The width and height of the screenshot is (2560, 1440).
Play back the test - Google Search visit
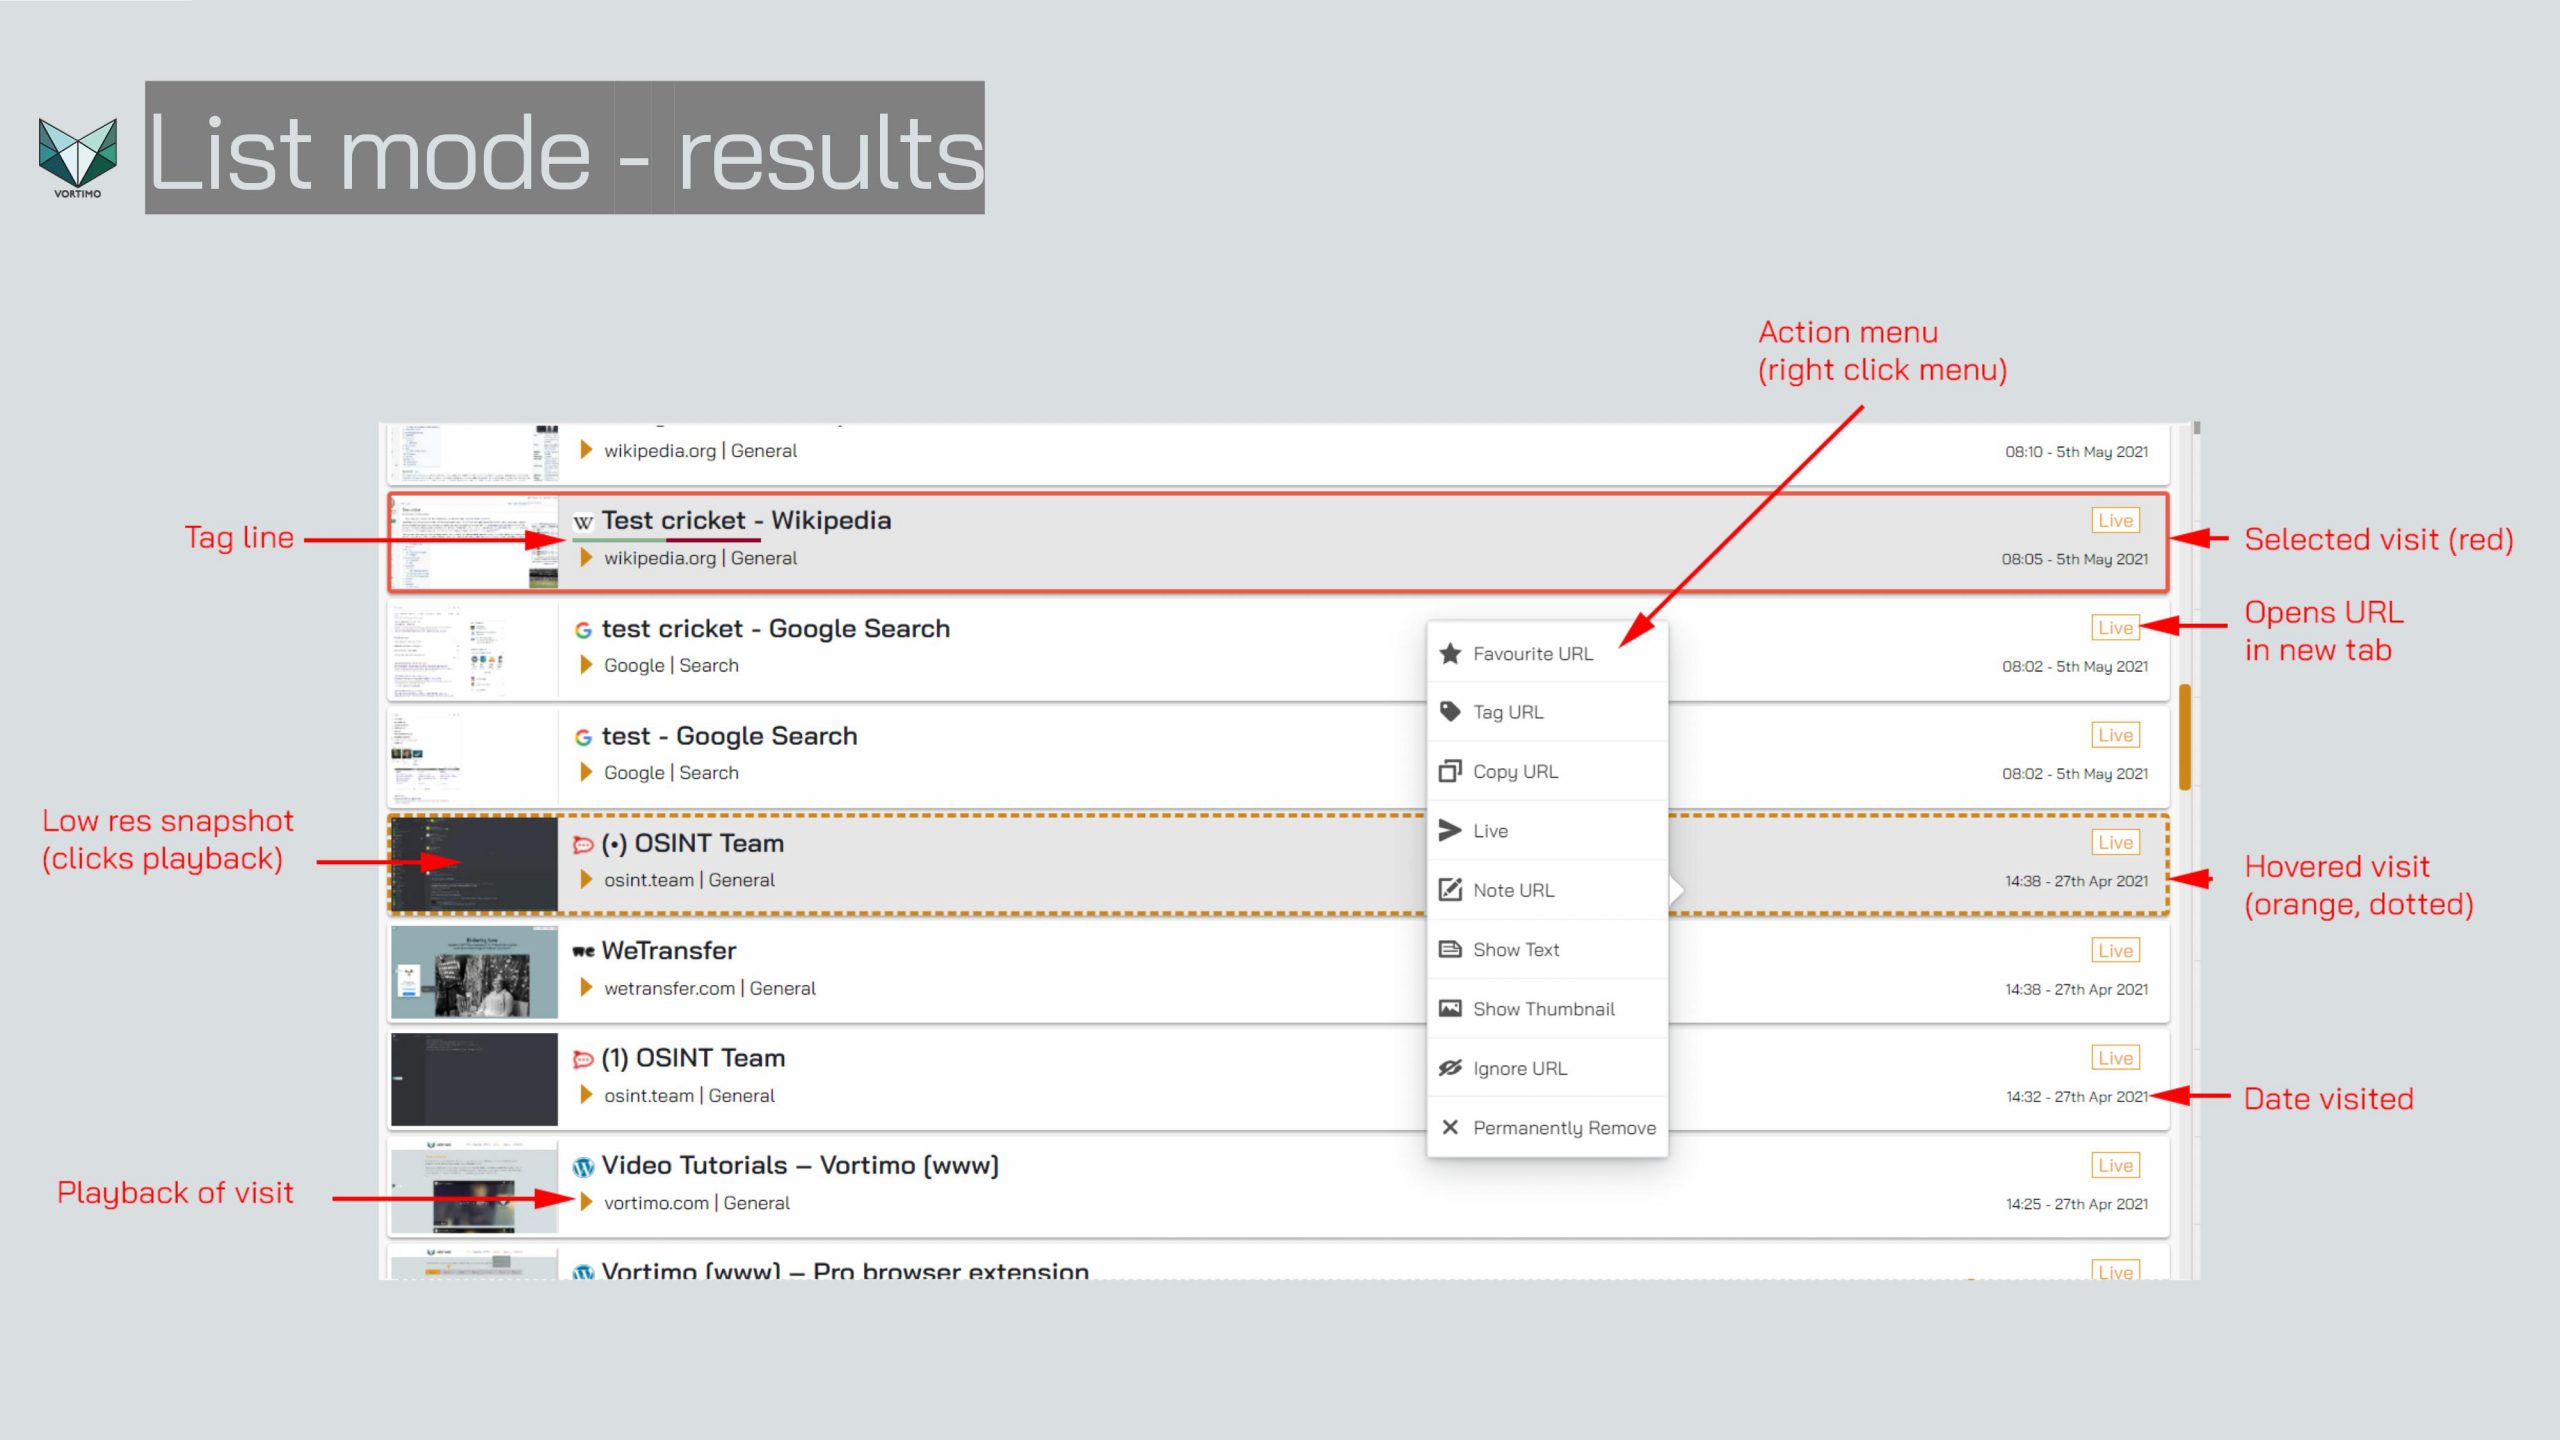(586, 772)
